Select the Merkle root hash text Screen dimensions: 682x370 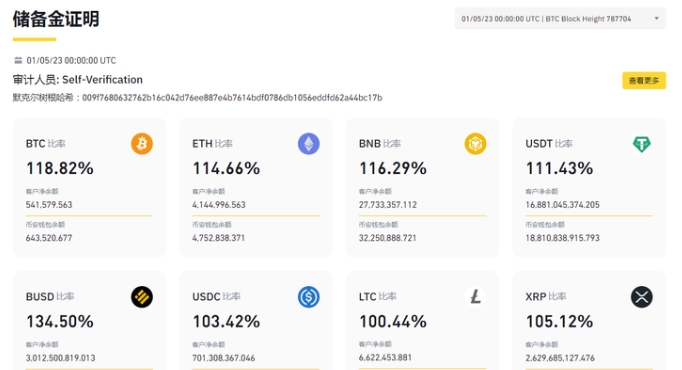point(232,98)
